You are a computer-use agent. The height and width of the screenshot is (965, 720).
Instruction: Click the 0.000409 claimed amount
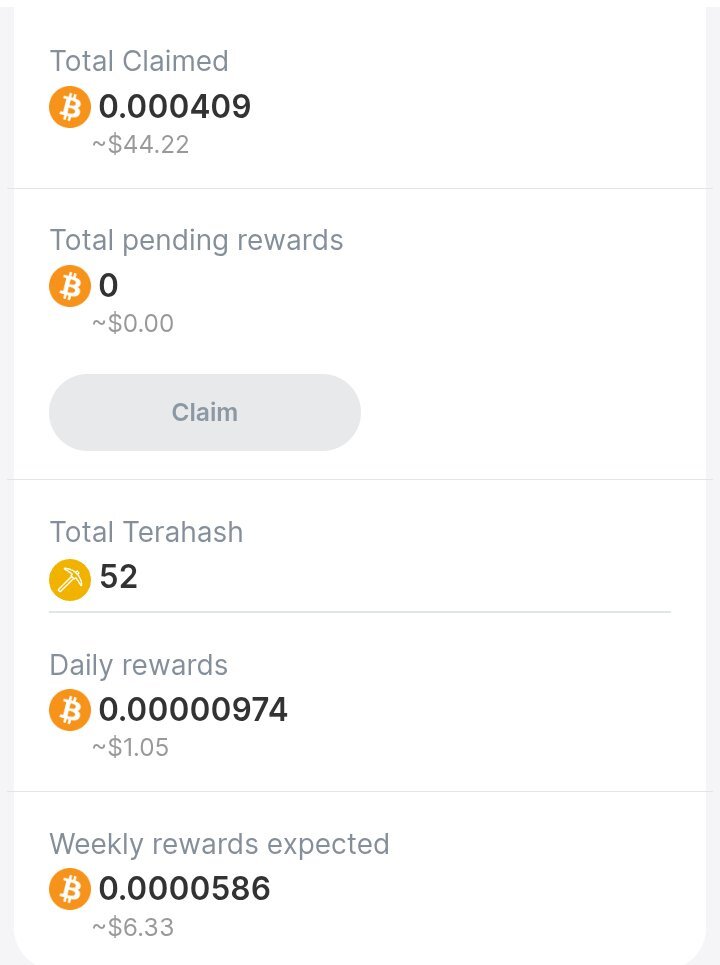click(x=175, y=106)
